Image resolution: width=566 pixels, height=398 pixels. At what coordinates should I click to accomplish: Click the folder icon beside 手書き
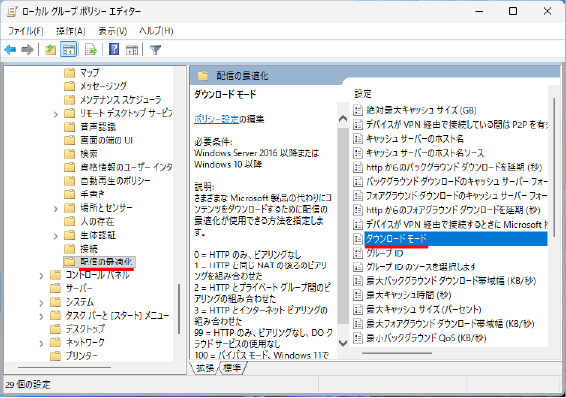click(x=69, y=194)
